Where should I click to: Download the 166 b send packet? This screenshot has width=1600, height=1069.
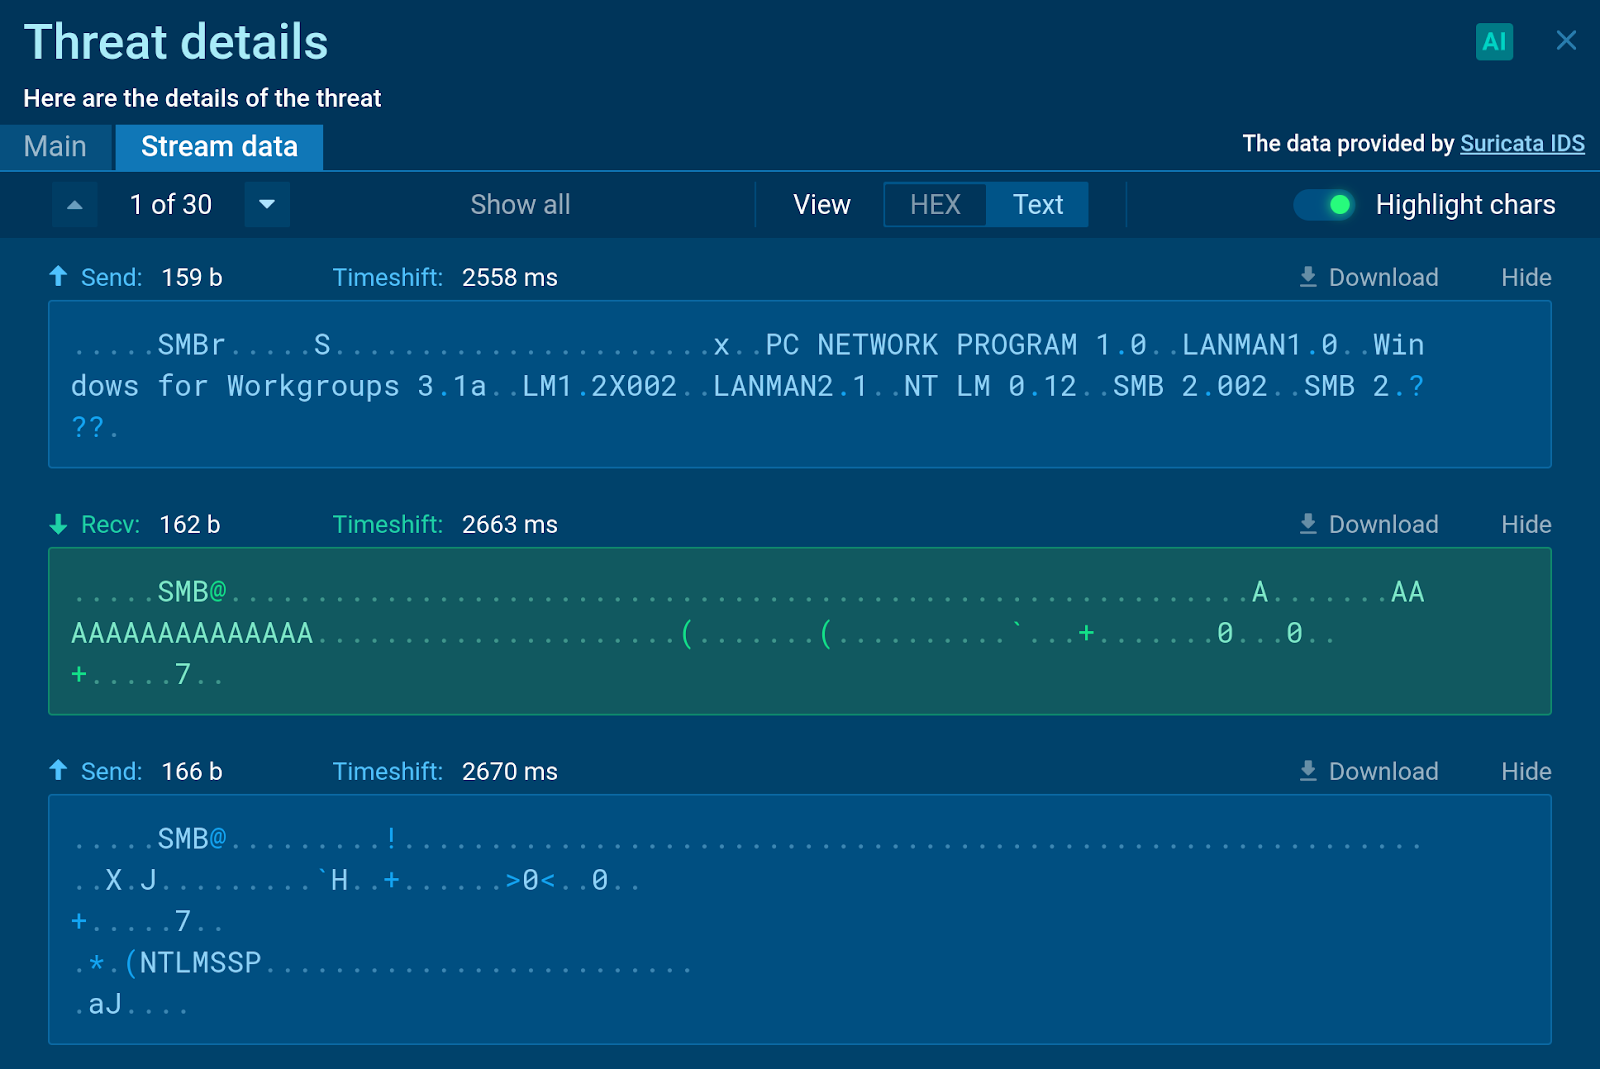click(1368, 772)
